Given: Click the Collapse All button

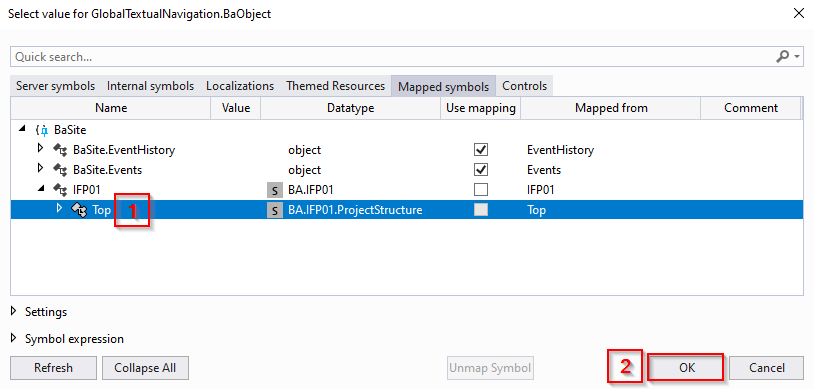Looking at the screenshot, I should pos(145,368).
